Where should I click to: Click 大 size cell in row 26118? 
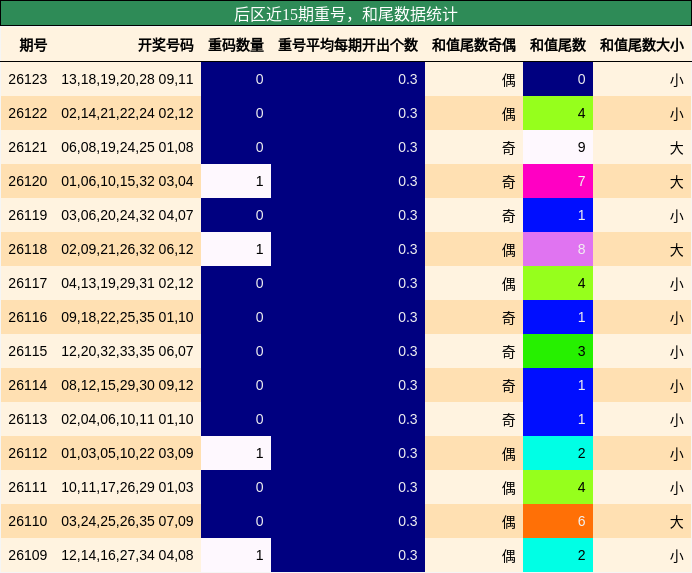(x=642, y=249)
